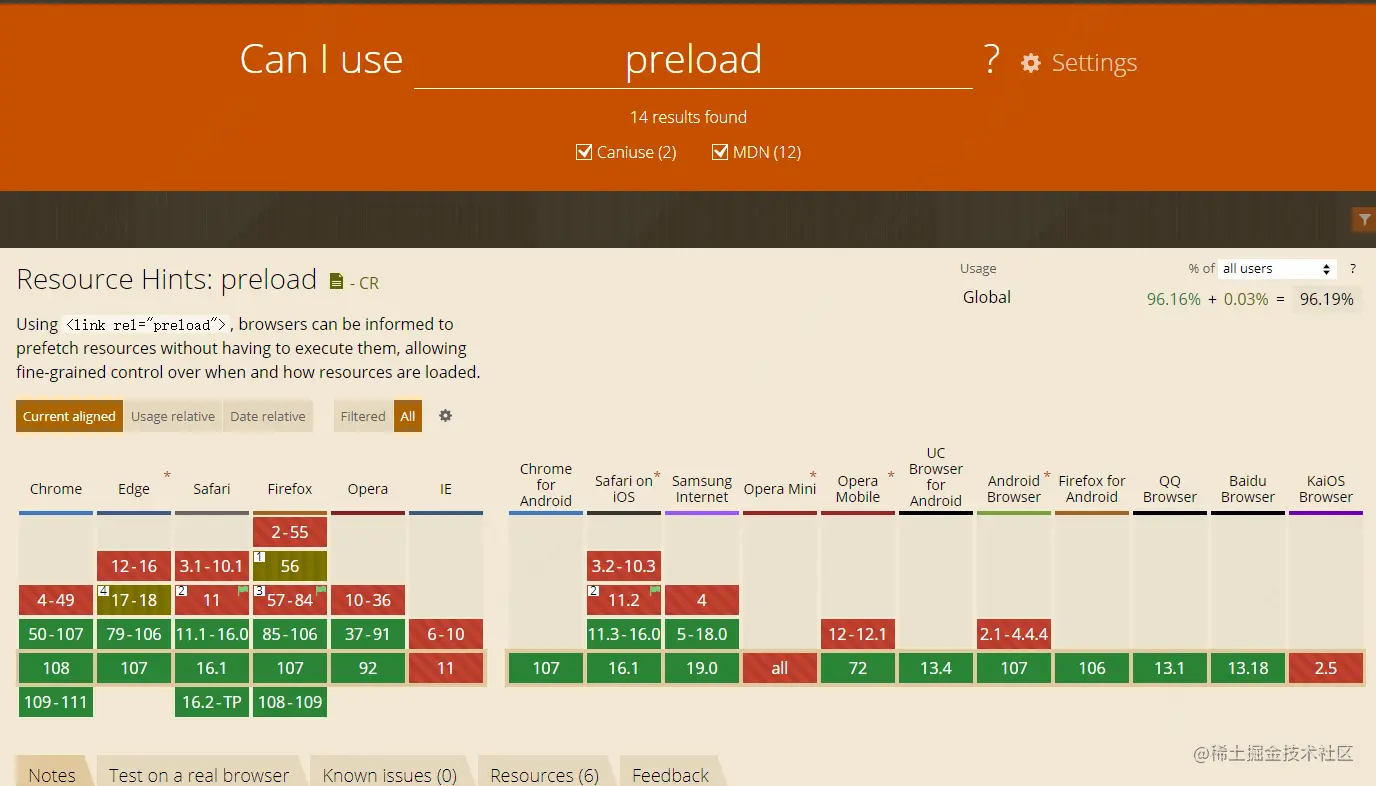This screenshot has width=1376, height=786.
Task: Click note marker 1 on Firefox 56
Action: [x=259, y=557]
